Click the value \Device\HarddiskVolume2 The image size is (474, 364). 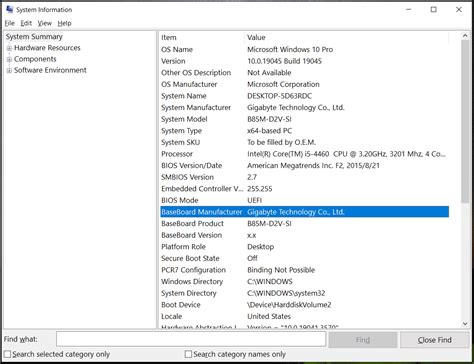pyautogui.click(x=289, y=305)
